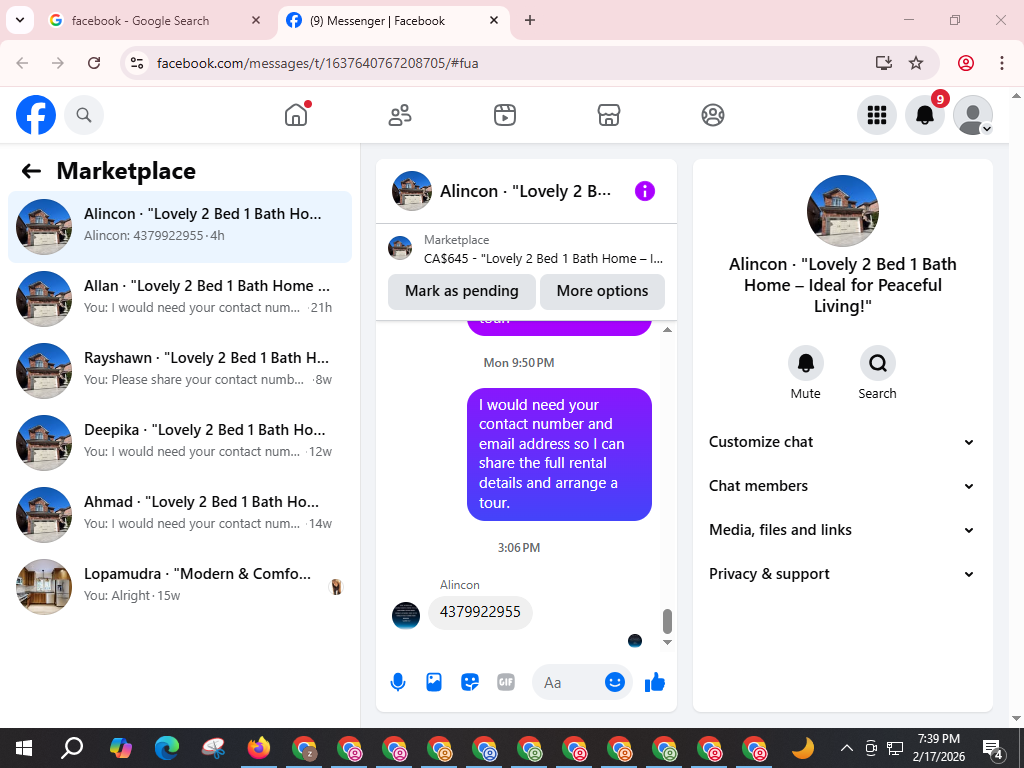This screenshot has width=1024, height=768.
Task: Open taskbar clock 7:39 PM
Action: coord(938,748)
